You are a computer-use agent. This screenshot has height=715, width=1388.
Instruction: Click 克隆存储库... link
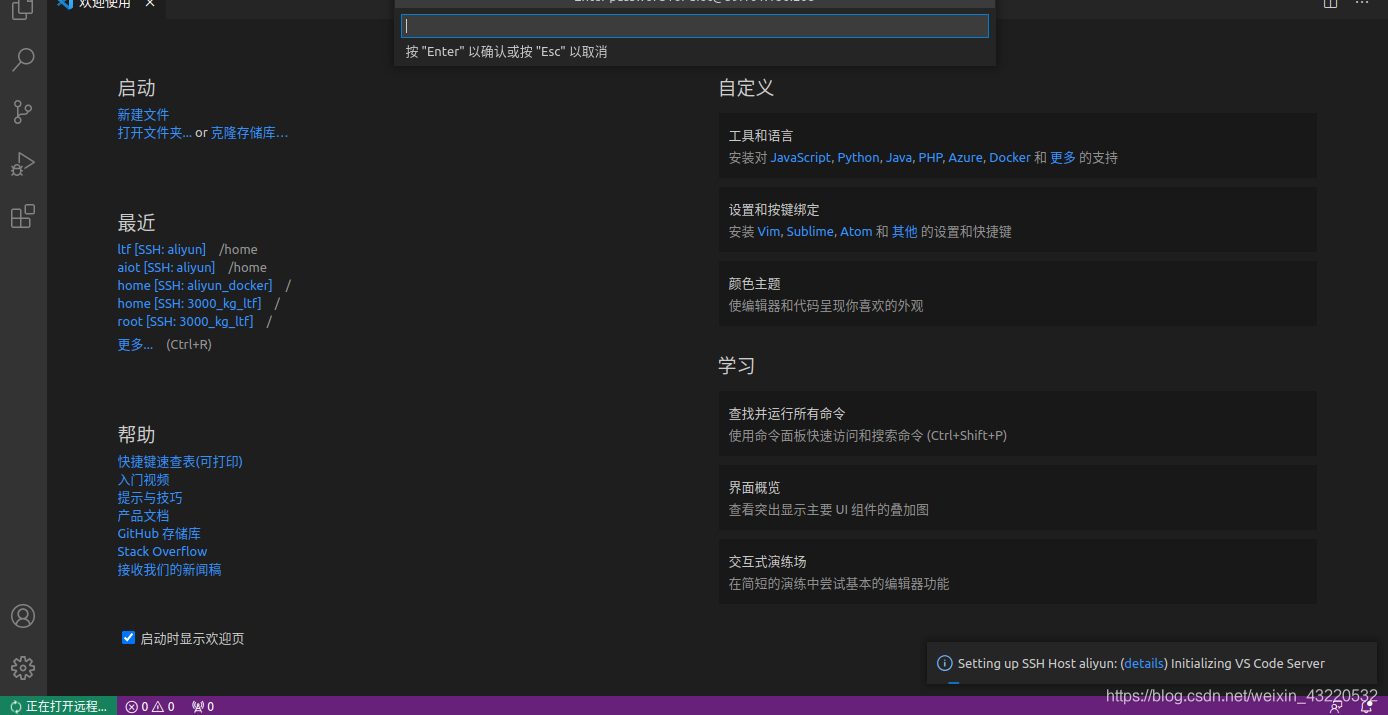click(x=249, y=133)
